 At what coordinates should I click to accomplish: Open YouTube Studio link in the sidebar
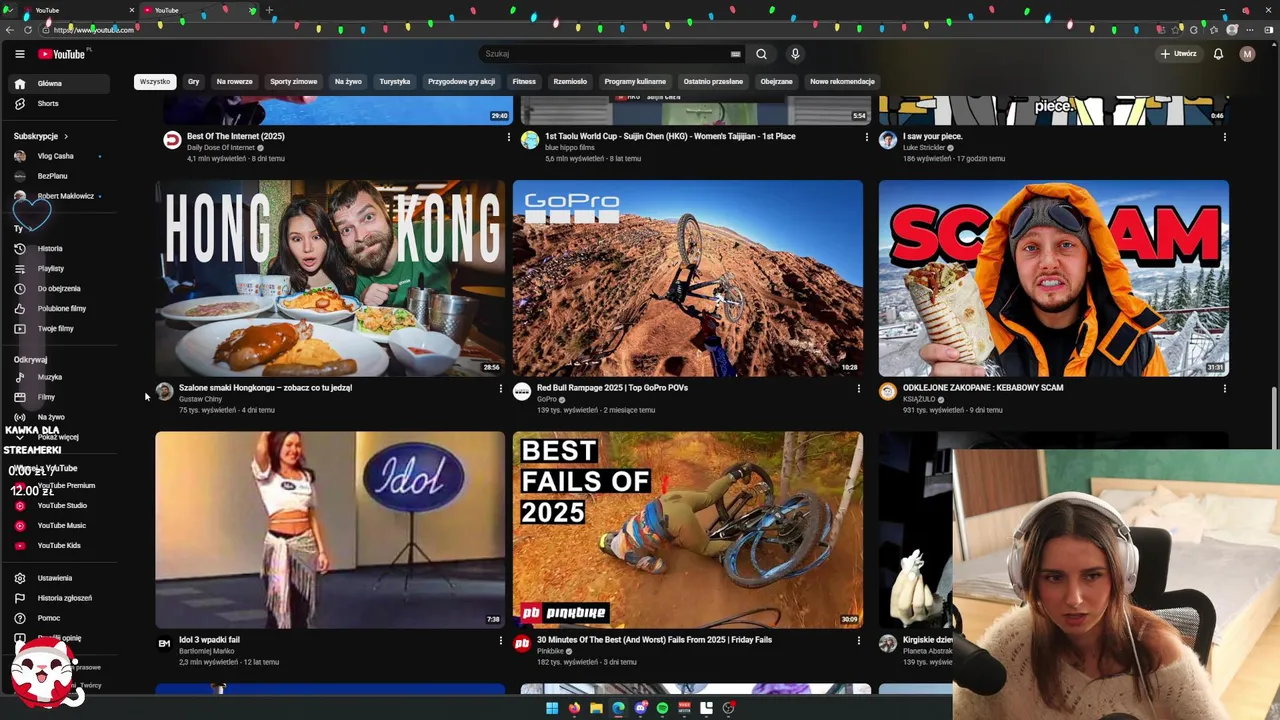click(59, 506)
